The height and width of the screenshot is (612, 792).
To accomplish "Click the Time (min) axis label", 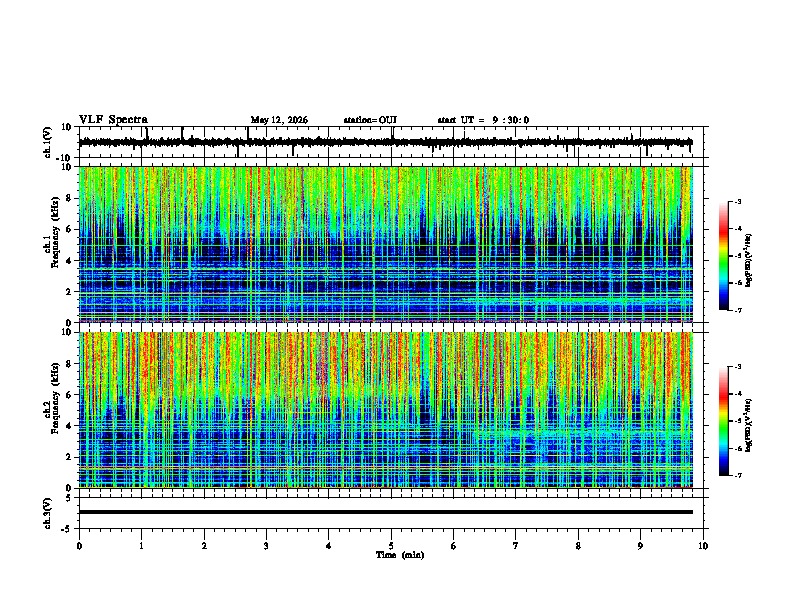I will [x=400, y=555].
